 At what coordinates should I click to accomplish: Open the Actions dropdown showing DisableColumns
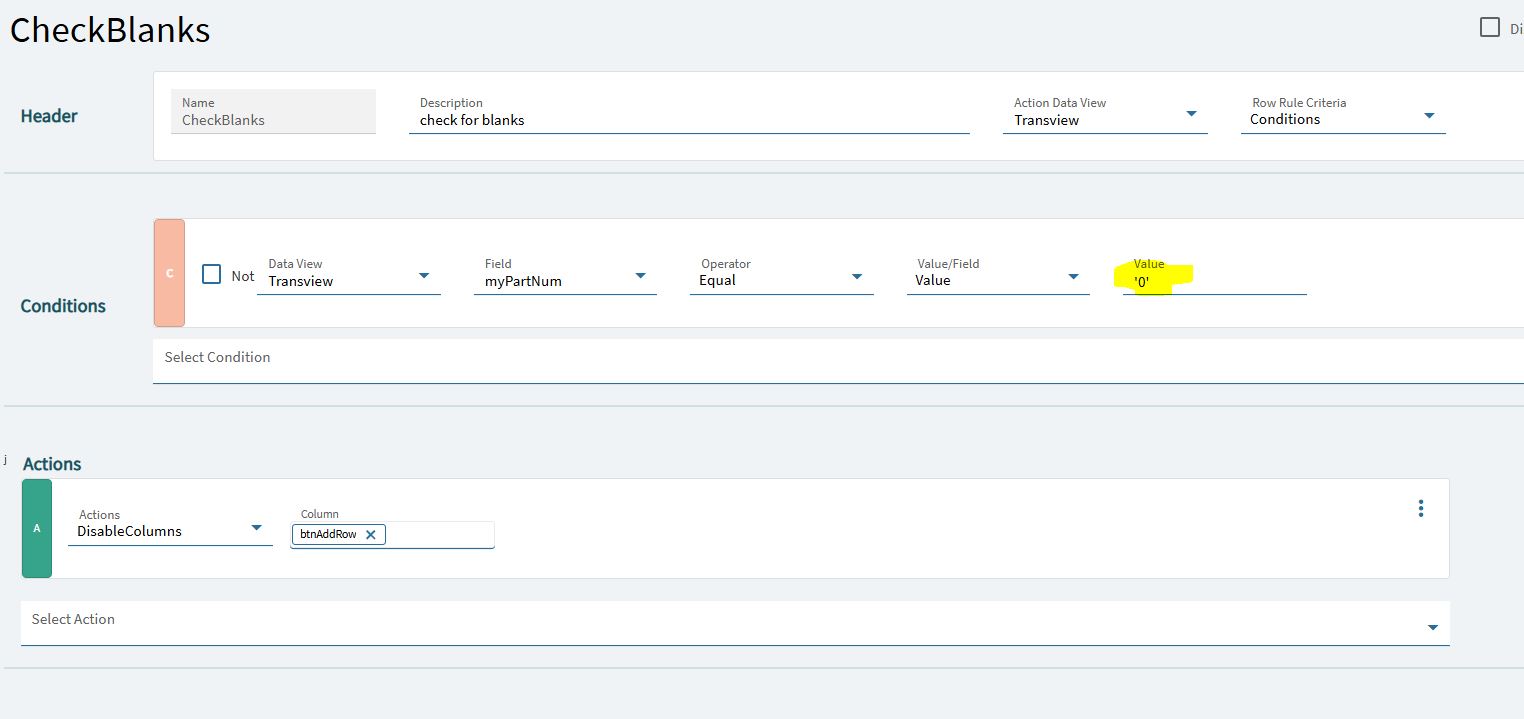click(x=256, y=528)
